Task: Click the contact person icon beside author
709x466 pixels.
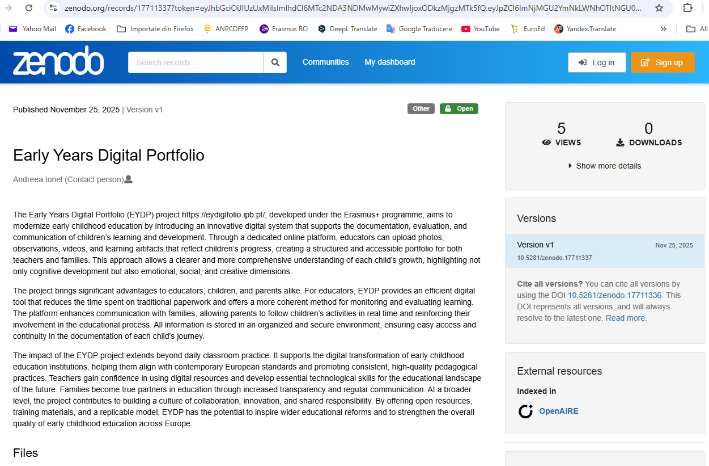Action: (128, 179)
